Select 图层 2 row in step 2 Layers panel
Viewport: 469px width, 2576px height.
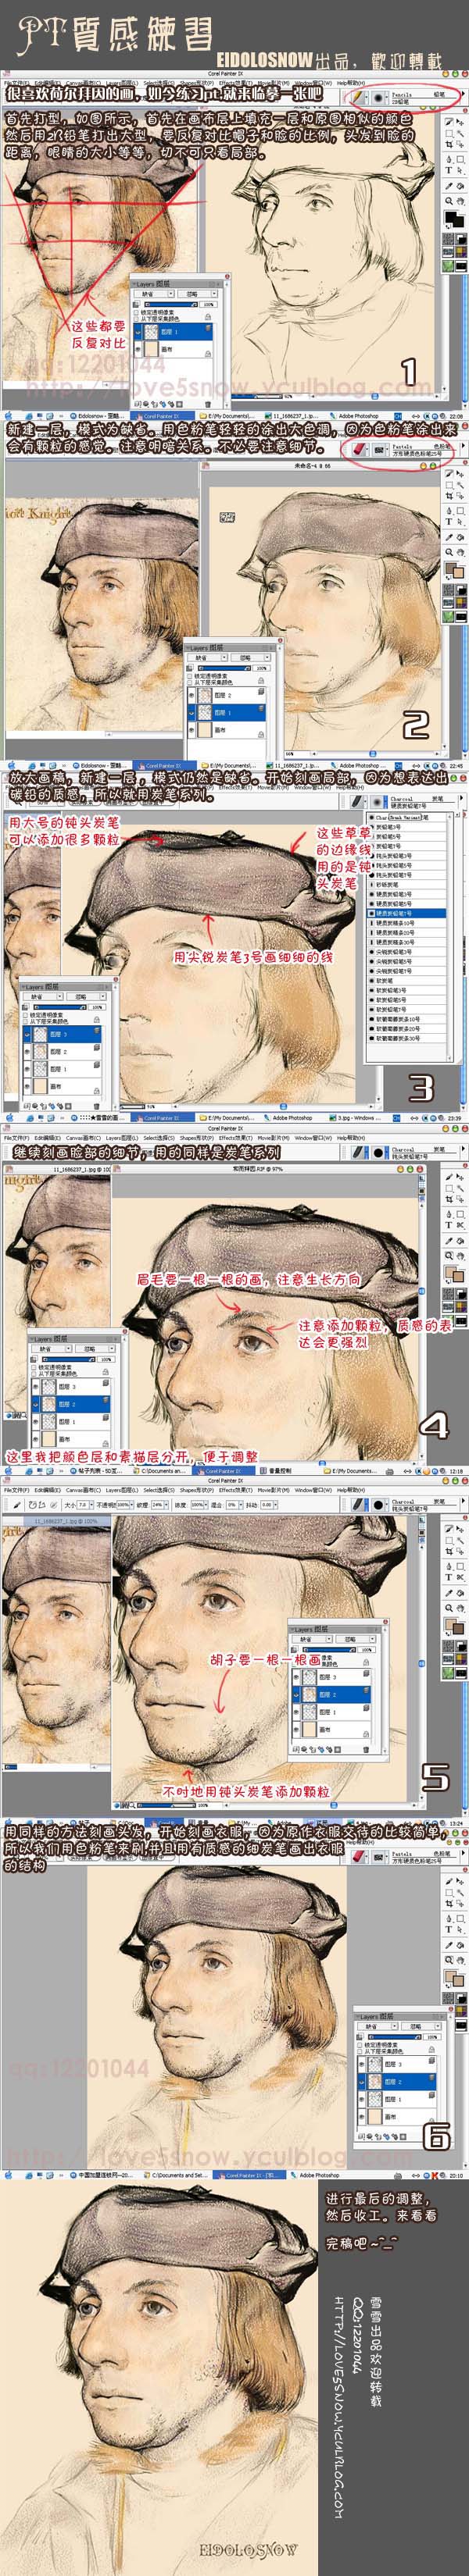228,694
